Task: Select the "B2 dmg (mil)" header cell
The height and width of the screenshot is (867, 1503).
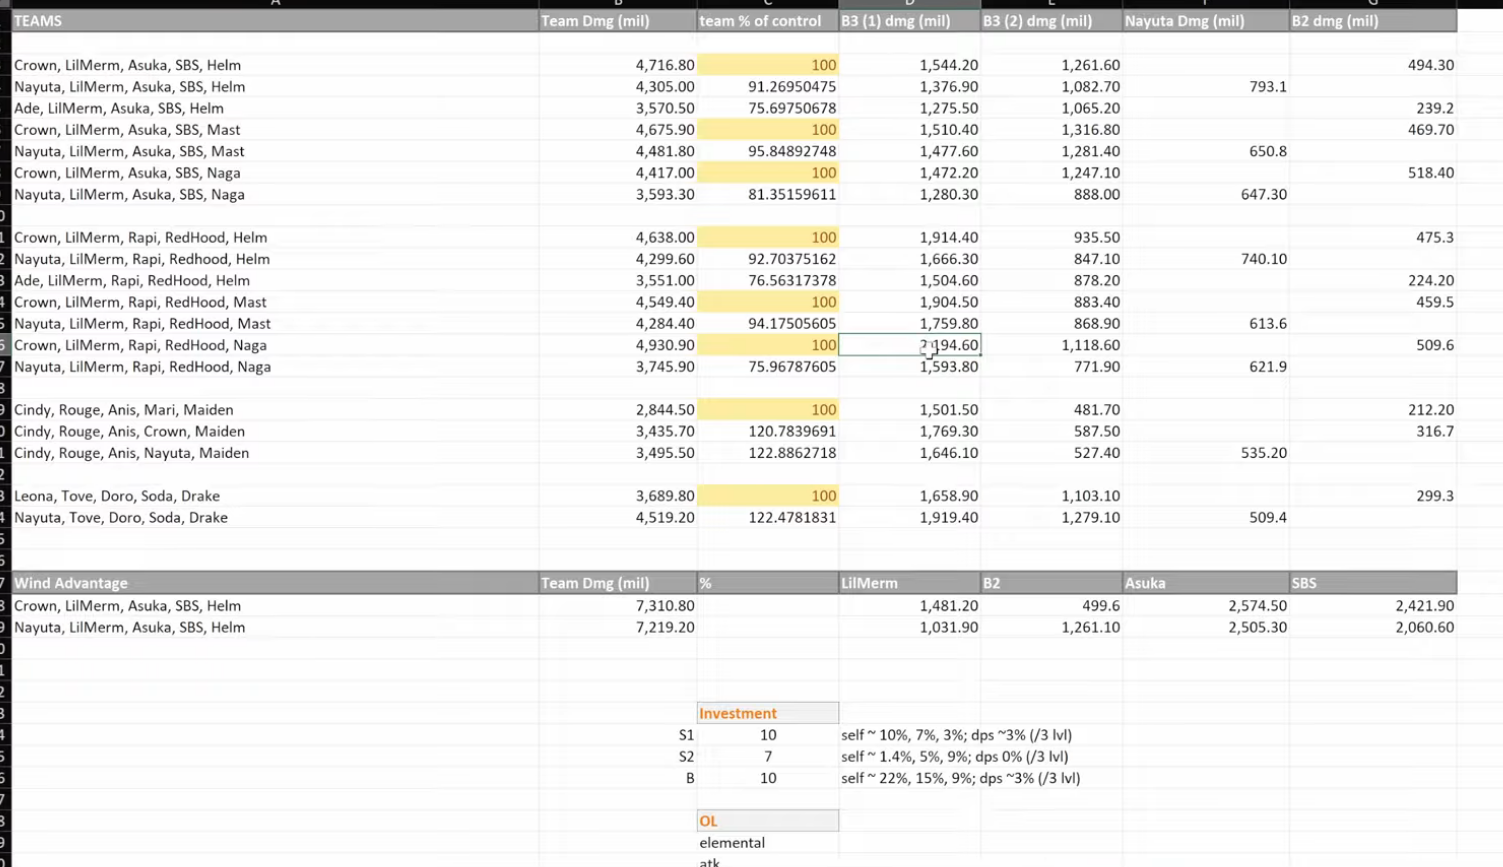Action: pos(1373,21)
